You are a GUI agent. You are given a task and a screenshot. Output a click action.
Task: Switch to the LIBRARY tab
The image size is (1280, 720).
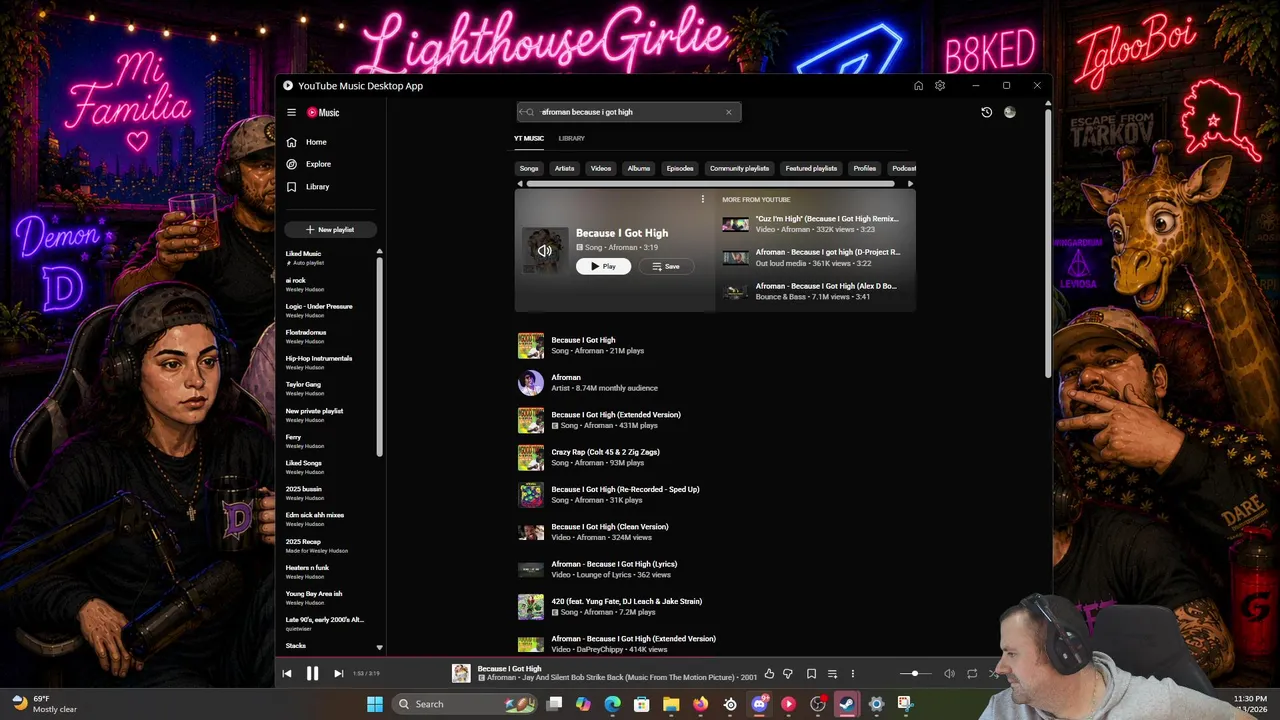point(572,139)
